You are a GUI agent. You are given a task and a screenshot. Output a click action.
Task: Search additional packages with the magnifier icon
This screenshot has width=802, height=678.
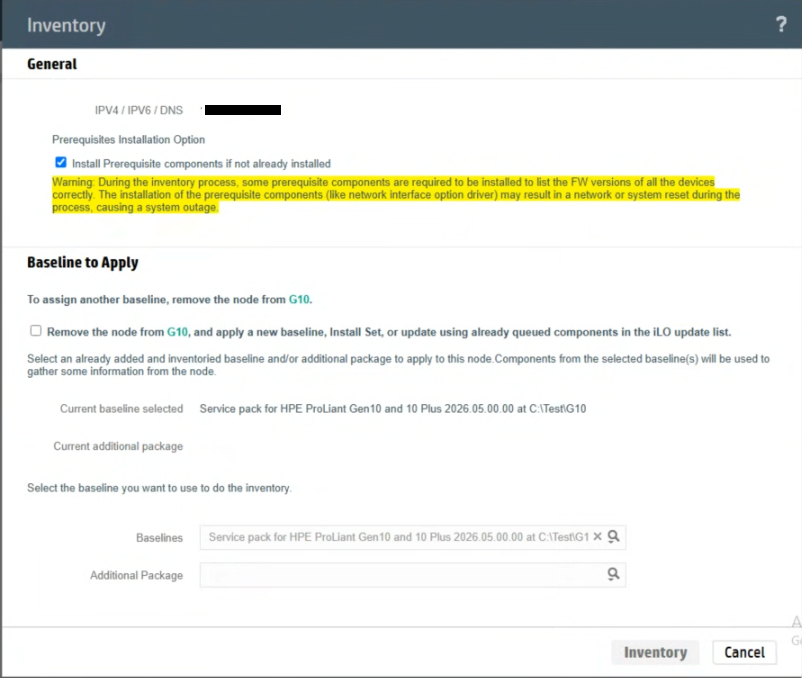(x=613, y=574)
